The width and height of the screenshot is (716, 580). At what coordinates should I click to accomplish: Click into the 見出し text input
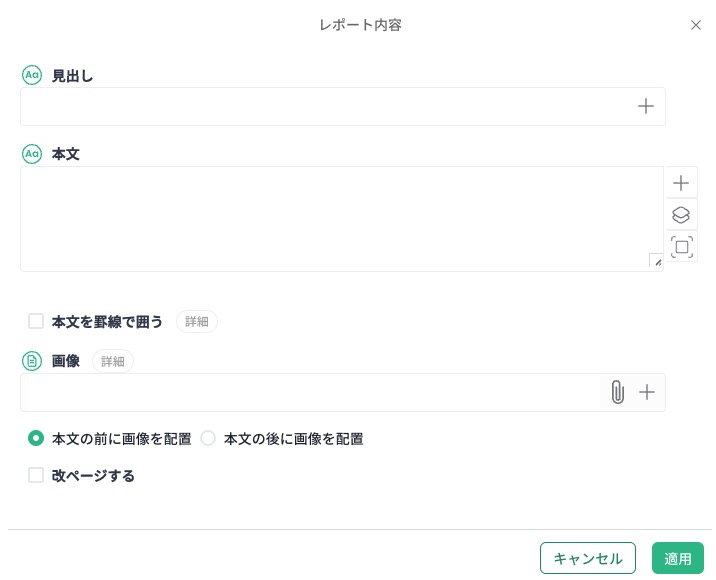pyautogui.click(x=320, y=107)
